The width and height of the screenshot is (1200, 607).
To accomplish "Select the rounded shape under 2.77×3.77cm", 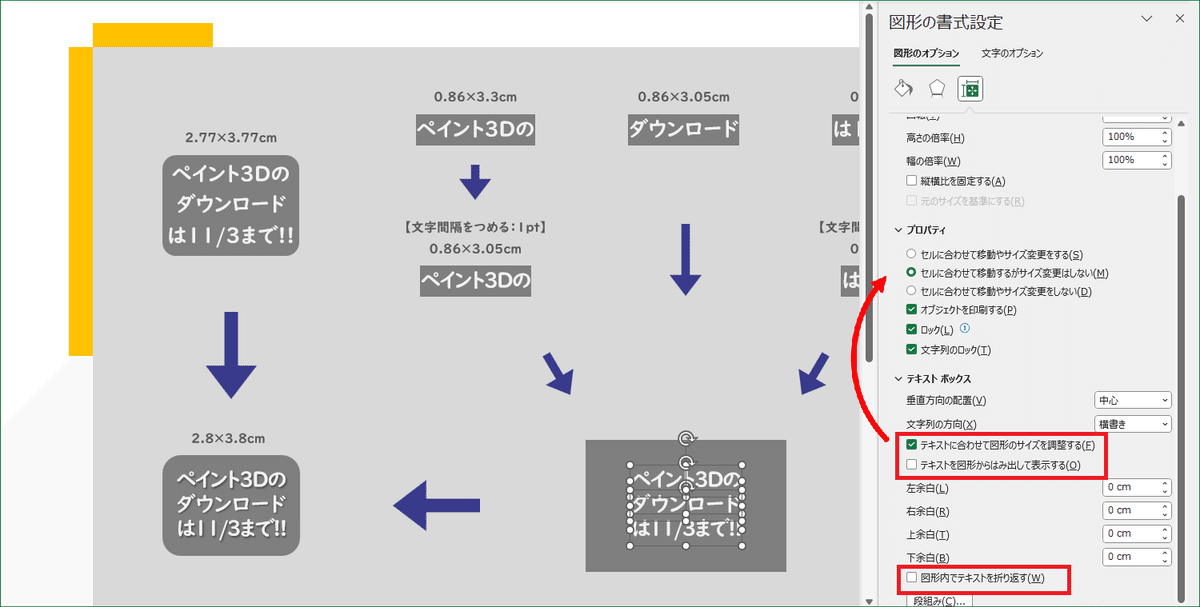I will click(231, 206).
